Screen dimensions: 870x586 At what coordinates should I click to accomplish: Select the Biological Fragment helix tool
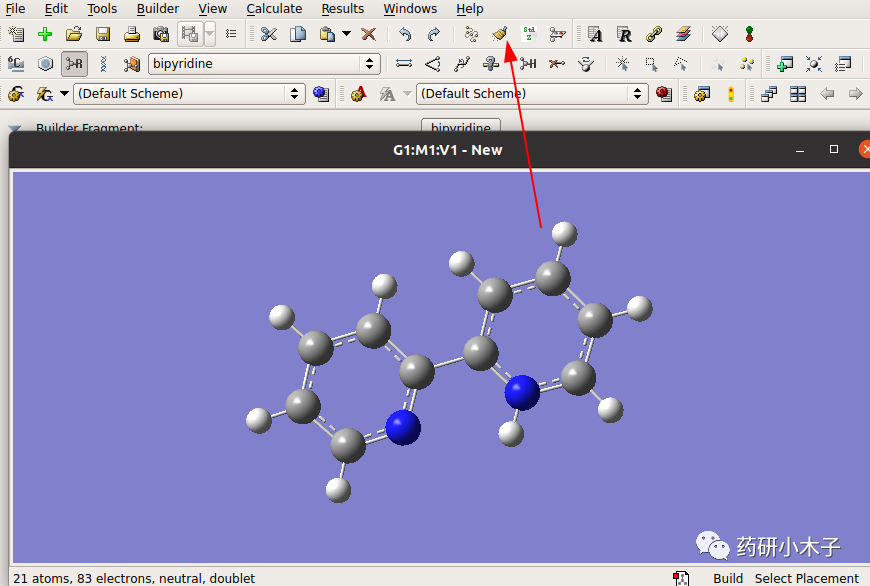point(103,64)
